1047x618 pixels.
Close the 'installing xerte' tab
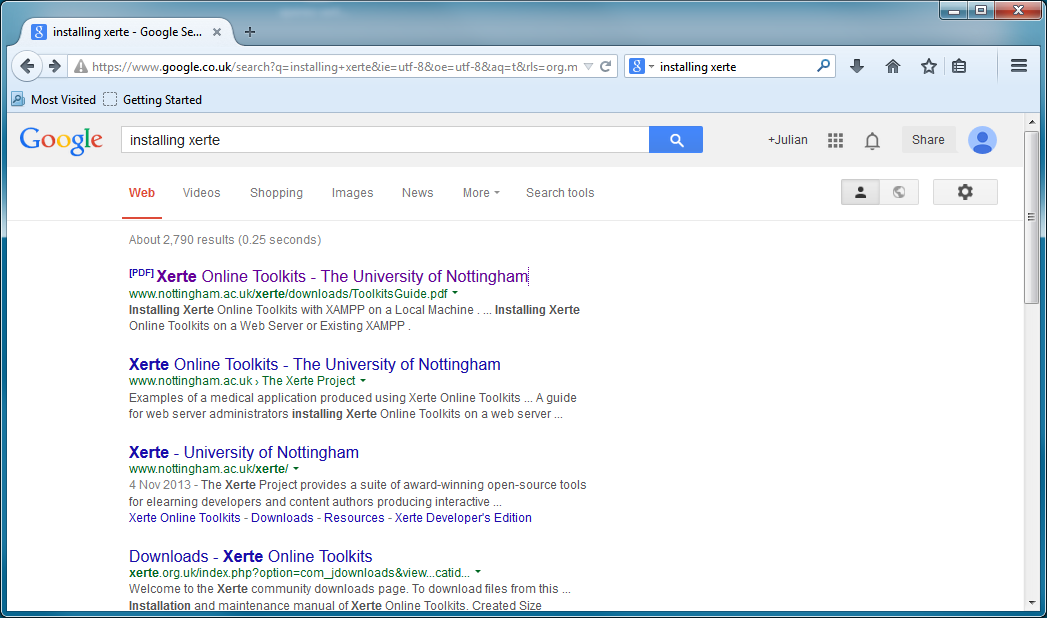tap(216, 32)
